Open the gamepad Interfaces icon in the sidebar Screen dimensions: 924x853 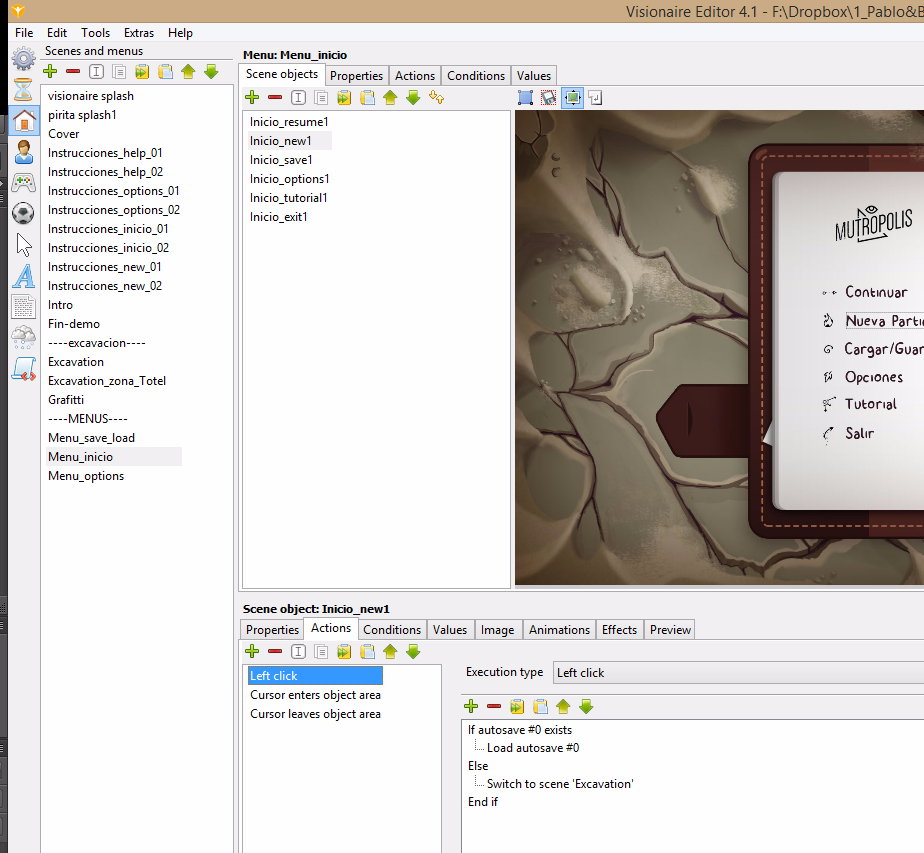tap(24, 183)
